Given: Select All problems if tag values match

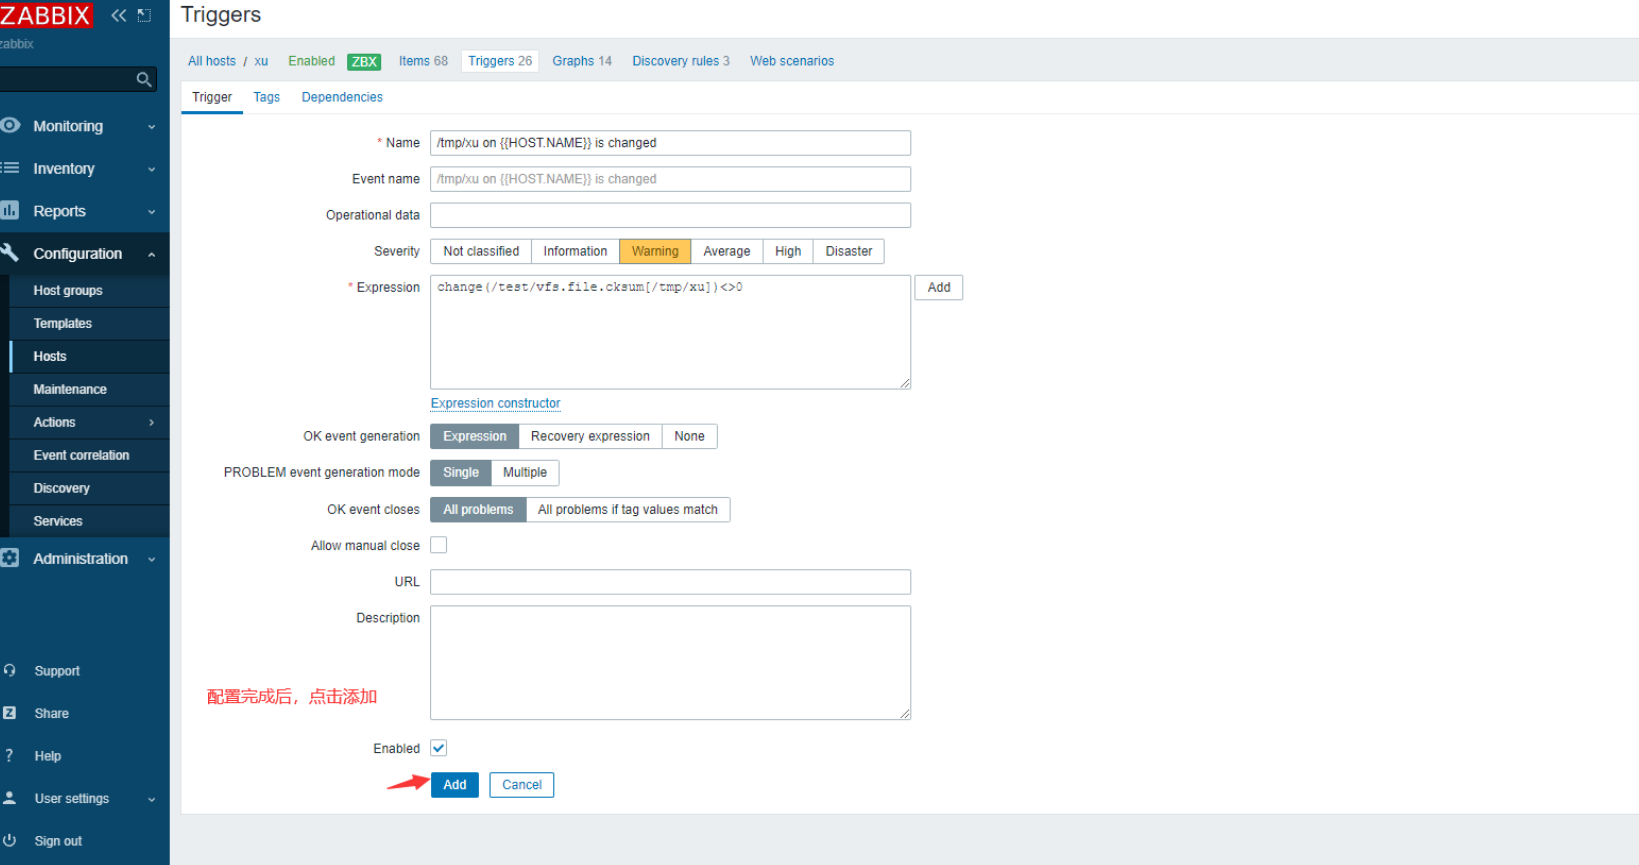Looking at the screenshot, I should tap(628, 509).
